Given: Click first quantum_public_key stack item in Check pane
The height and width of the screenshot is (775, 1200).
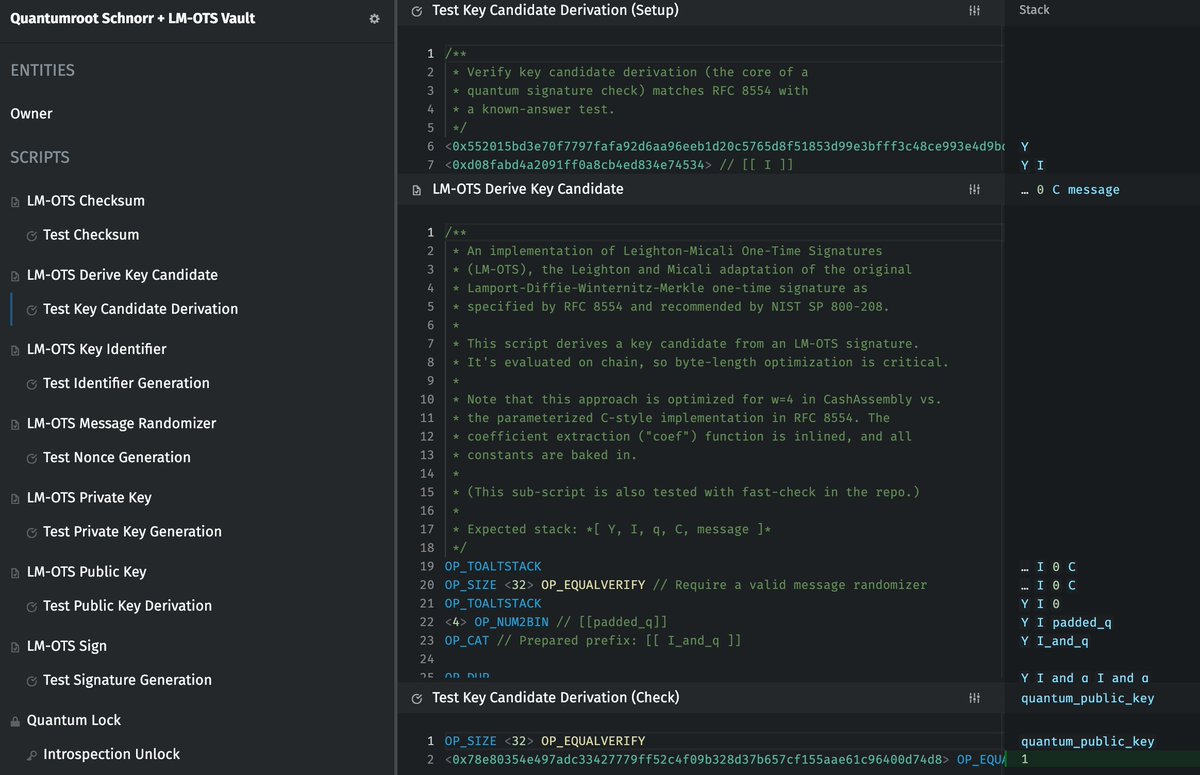Looking at the screenshot, I should coord(1087,698).
